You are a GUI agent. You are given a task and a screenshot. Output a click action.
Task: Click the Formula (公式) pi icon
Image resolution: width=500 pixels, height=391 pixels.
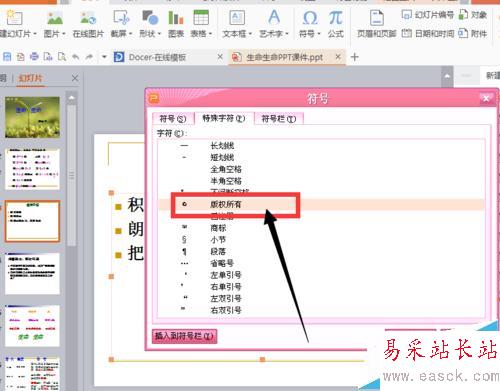point(335,17)
